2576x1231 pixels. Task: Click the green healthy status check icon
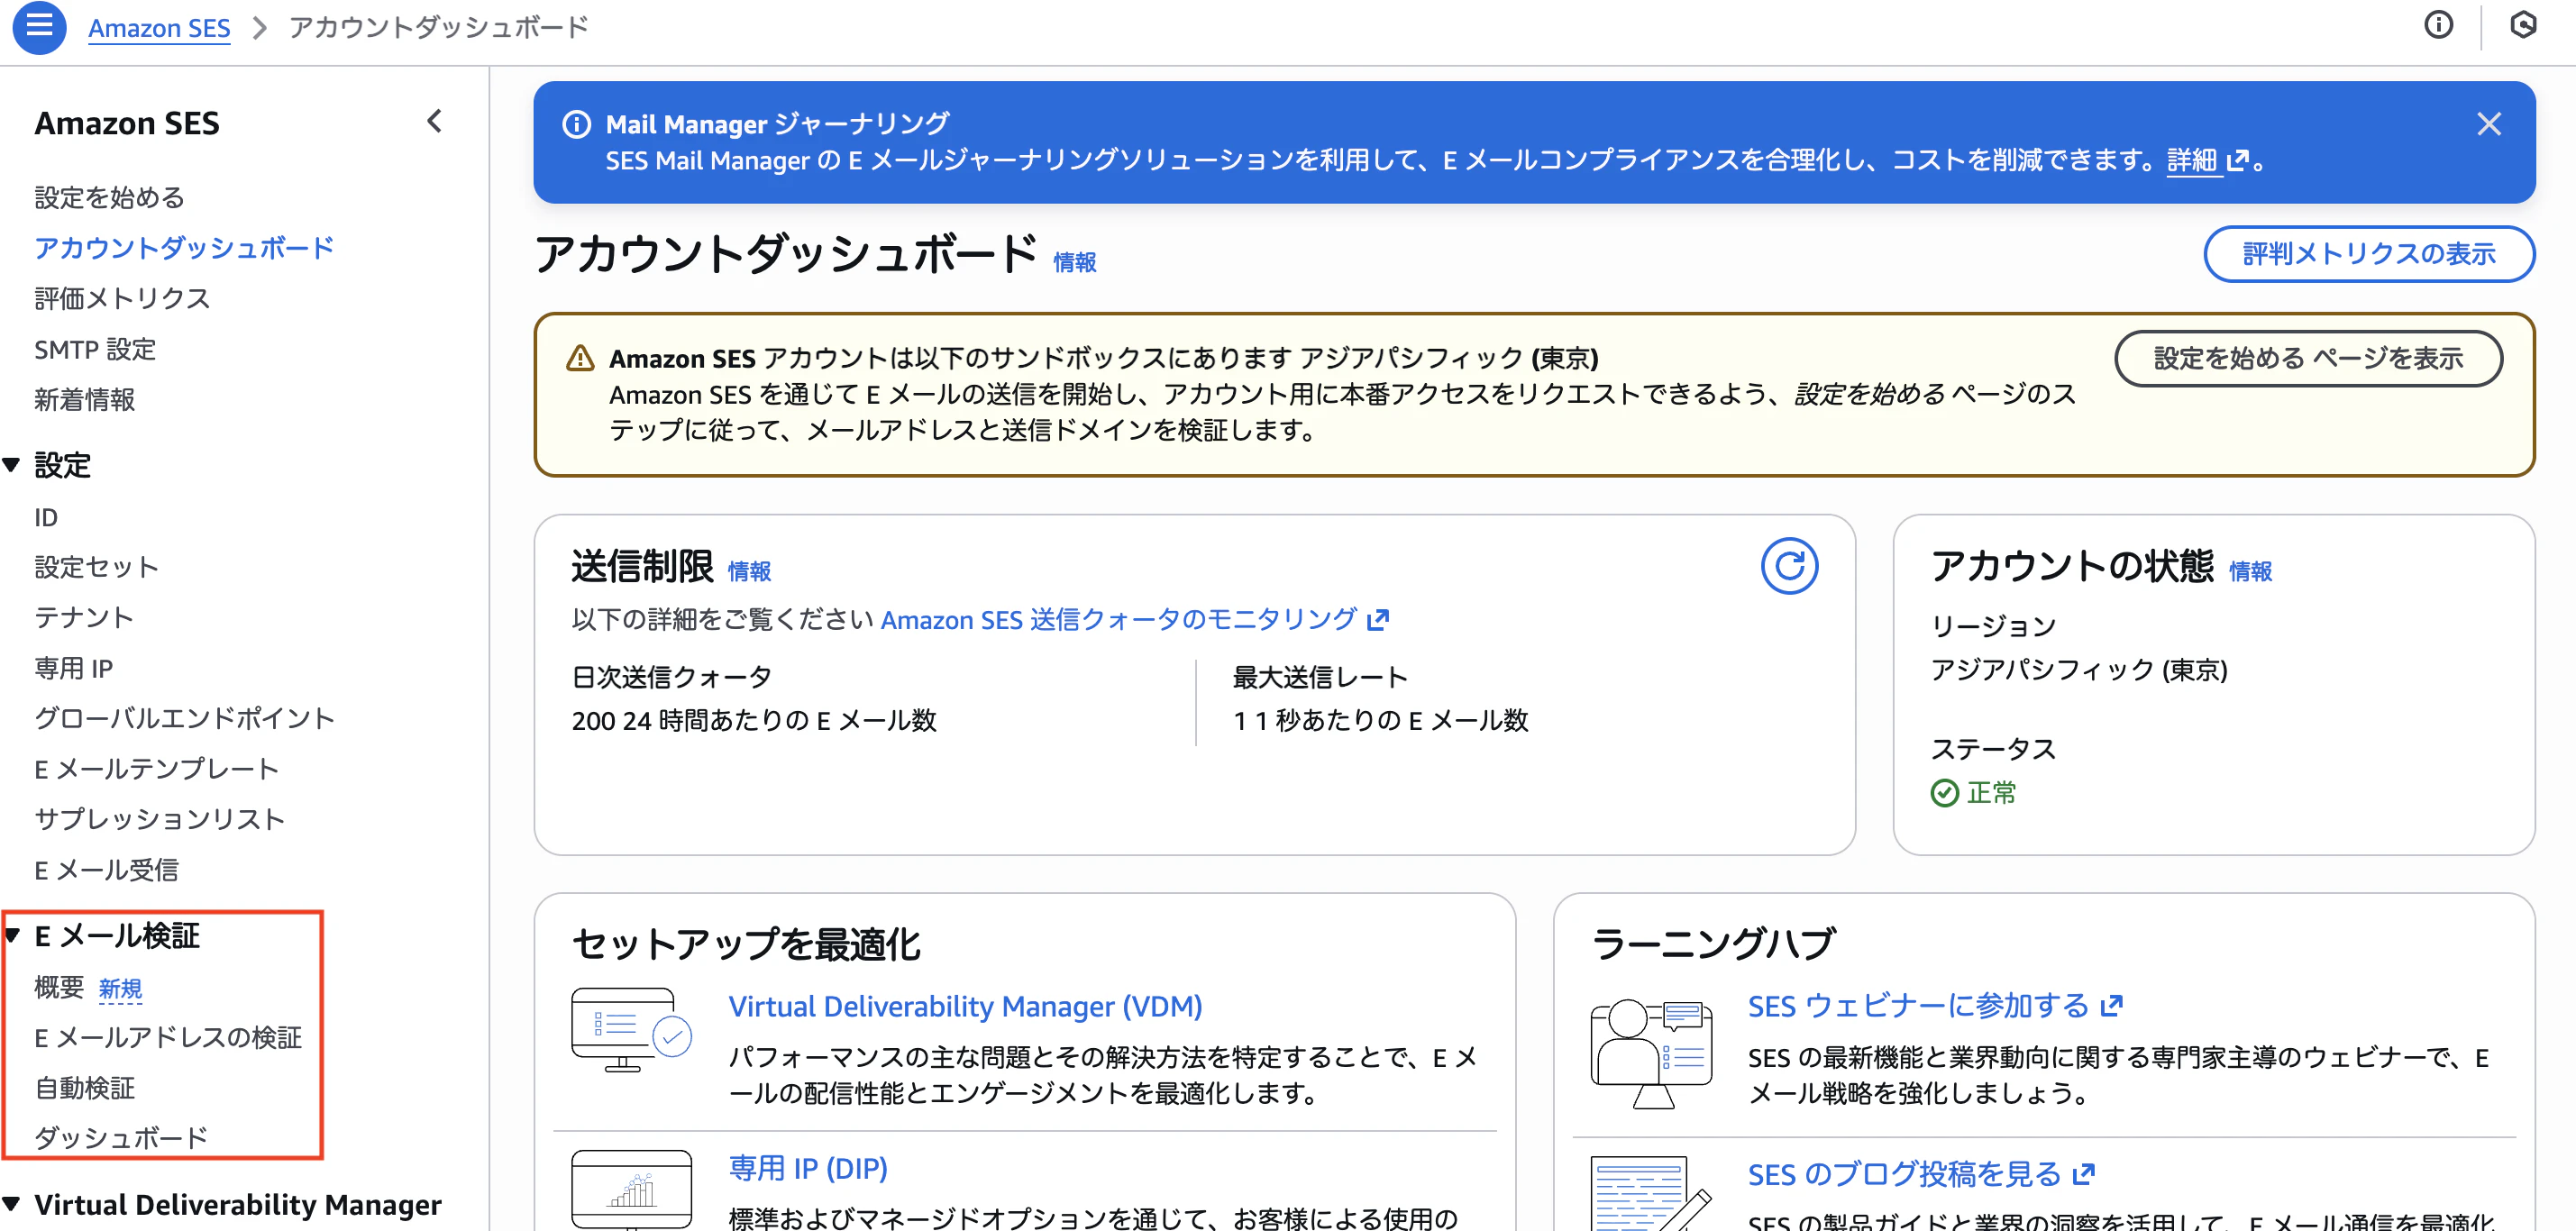(1944, 793)
